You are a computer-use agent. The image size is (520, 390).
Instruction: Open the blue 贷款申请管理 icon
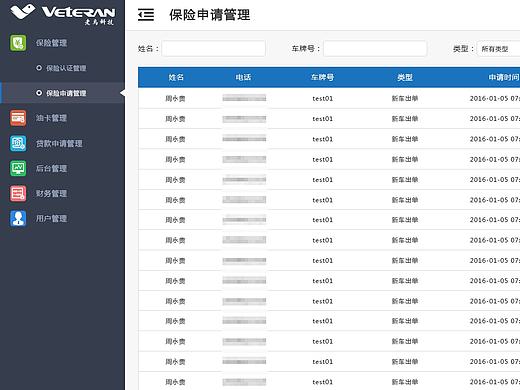point(18,143)
